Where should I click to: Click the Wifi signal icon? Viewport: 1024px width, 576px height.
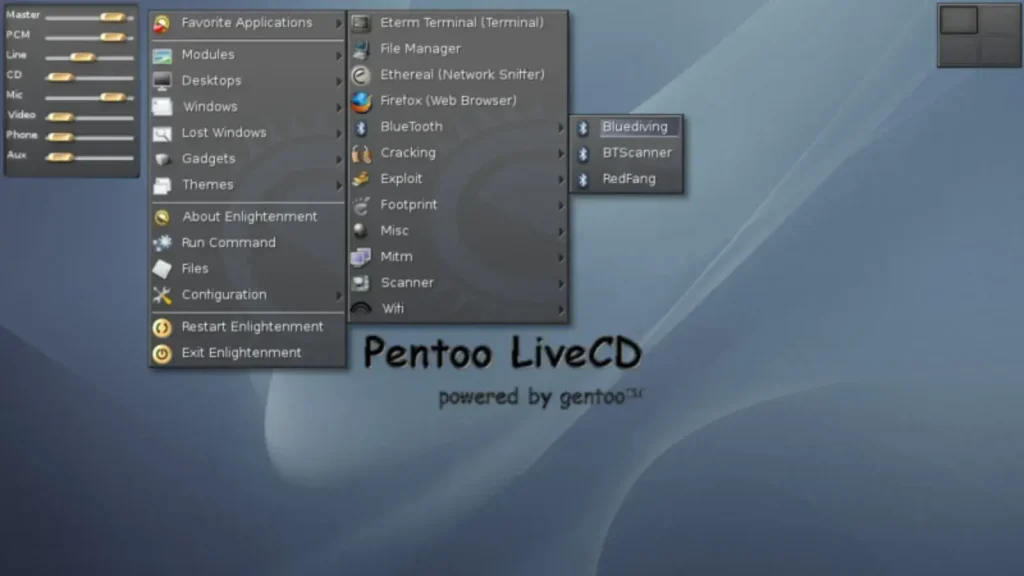click(360, 308)
